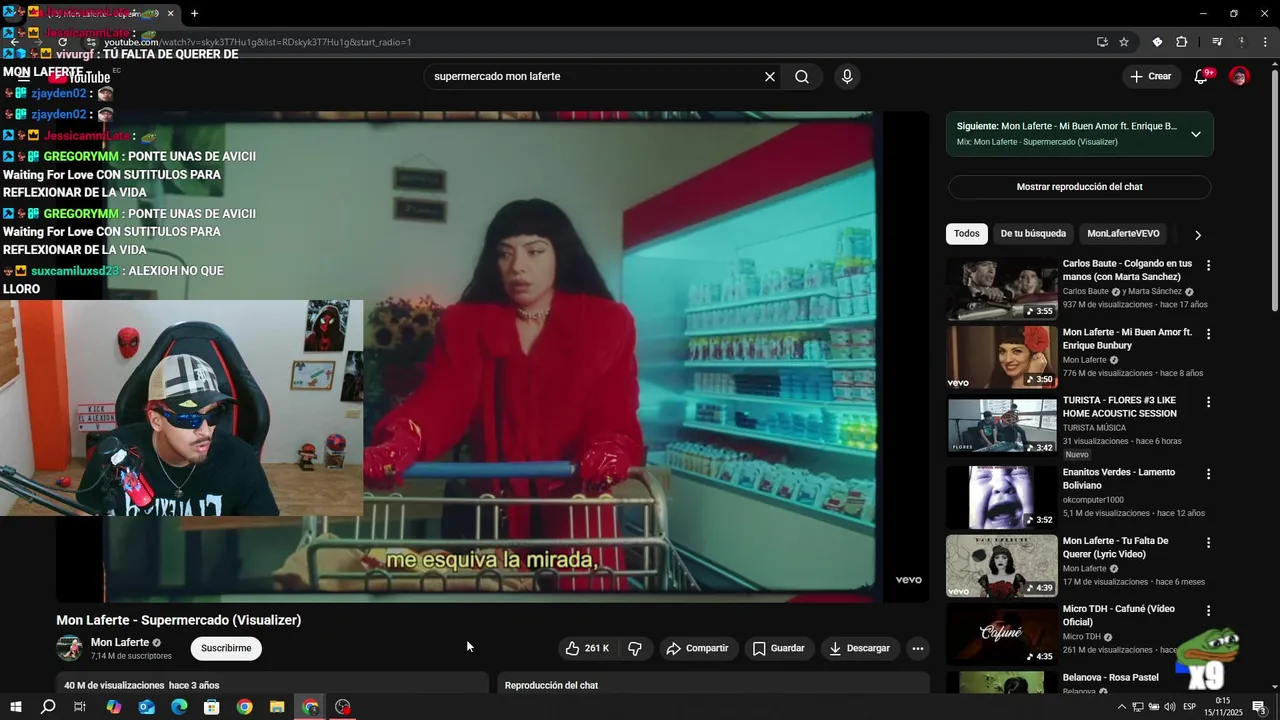Image resolution: width=1280 pixels, height=720 pixels.
Task: Open more actions menu below the video
Action: (x=917, y=648)
